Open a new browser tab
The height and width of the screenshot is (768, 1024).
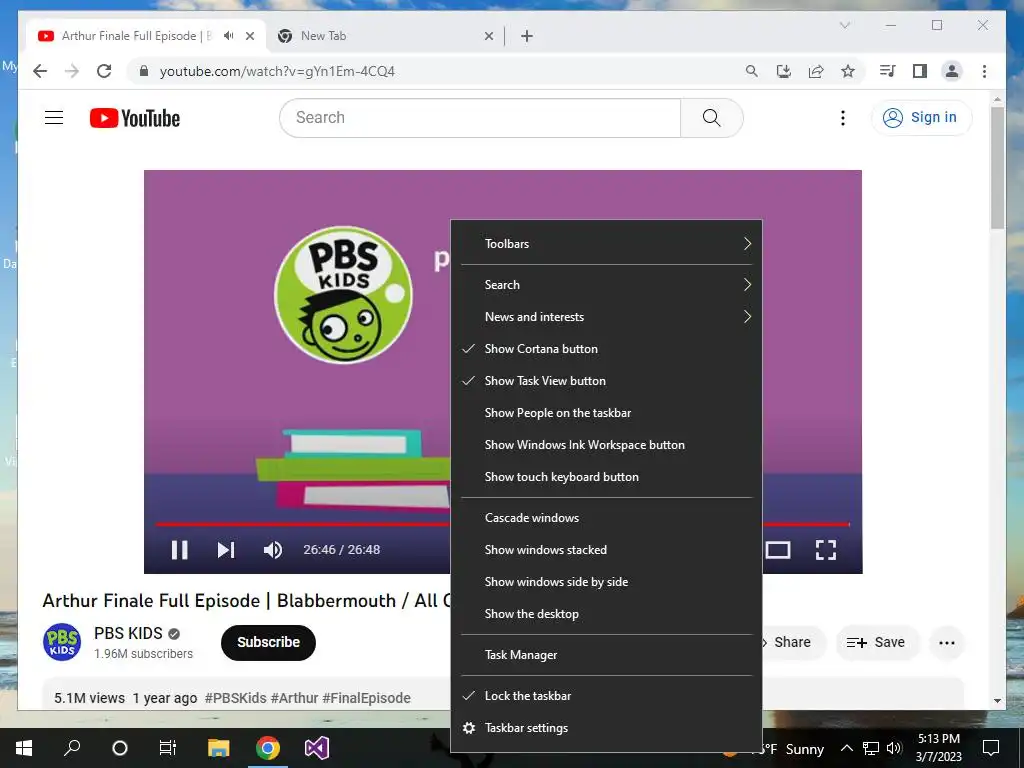(526, 36)
